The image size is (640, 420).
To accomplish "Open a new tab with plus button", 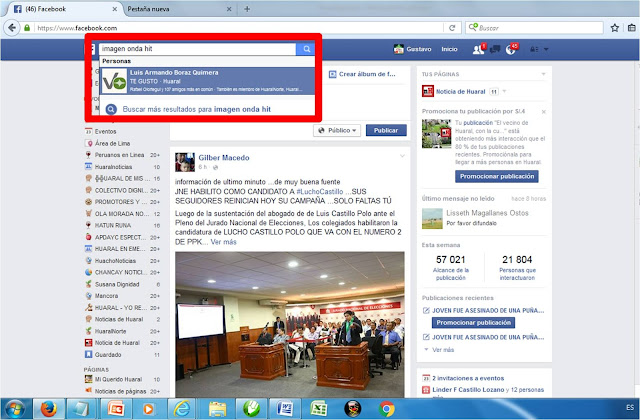I will tap(247, 9).
